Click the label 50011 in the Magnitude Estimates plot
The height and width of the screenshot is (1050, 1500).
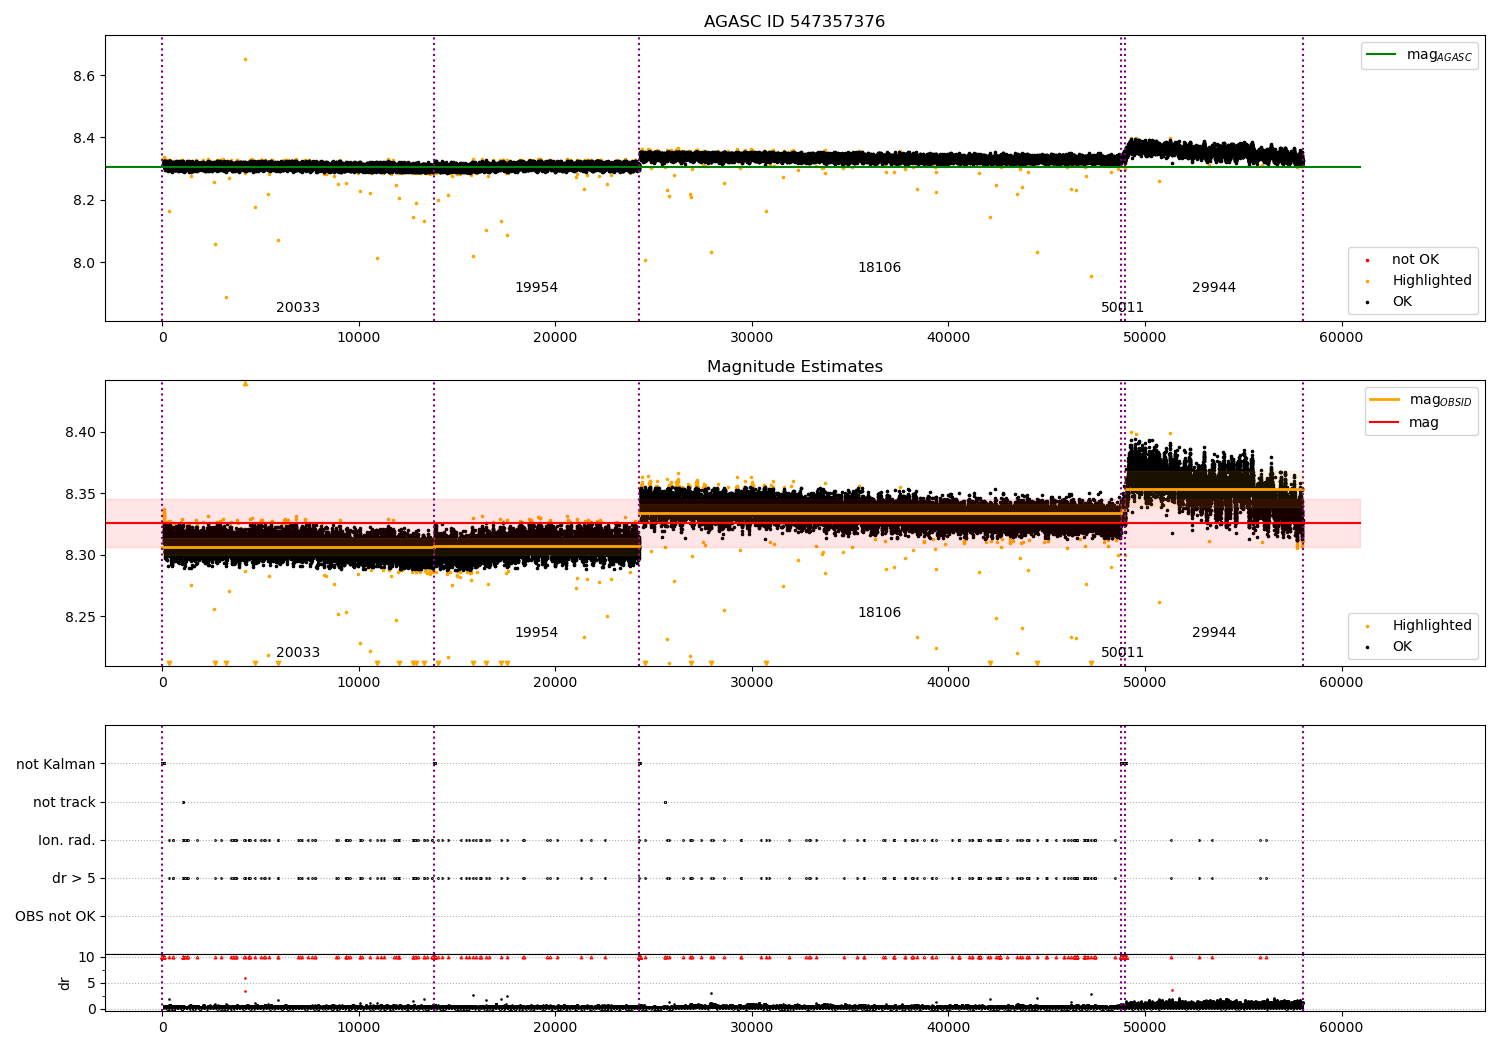[1122, 653]
